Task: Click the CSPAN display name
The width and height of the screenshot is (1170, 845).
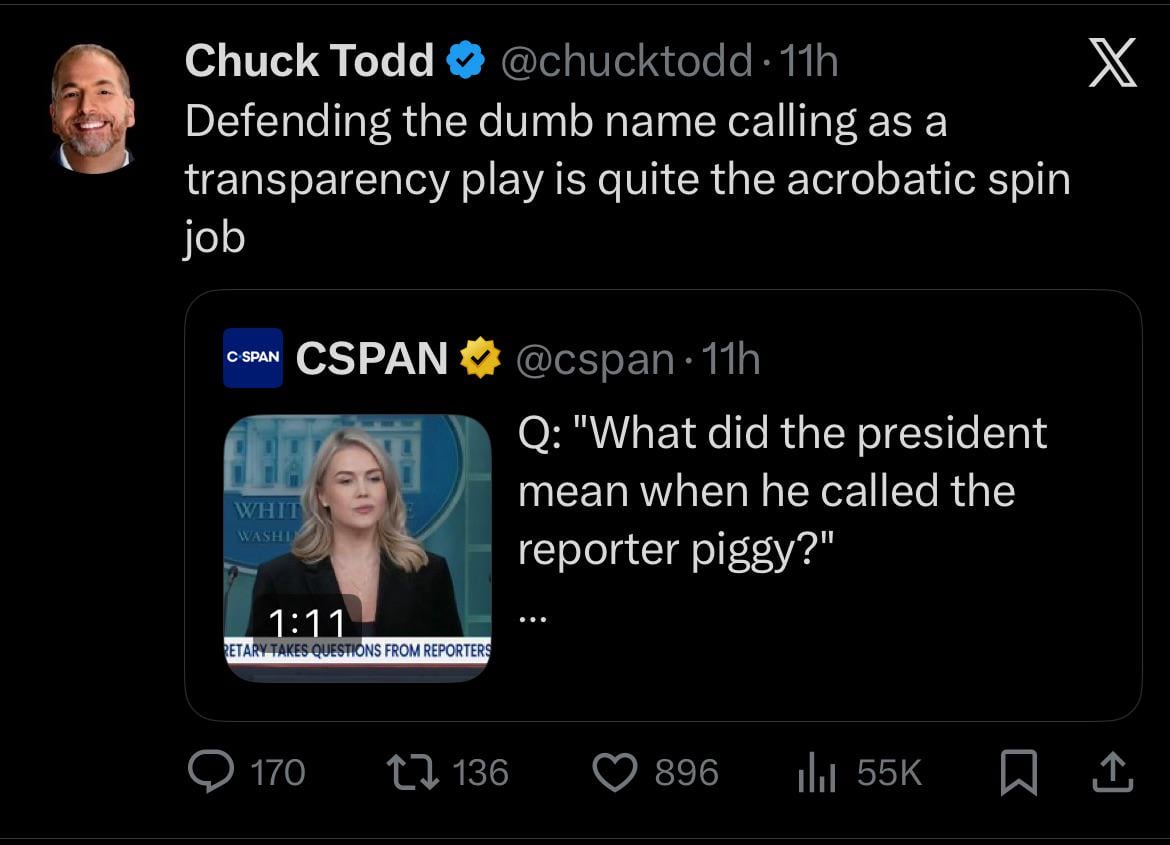Action: tap(372, 358)
